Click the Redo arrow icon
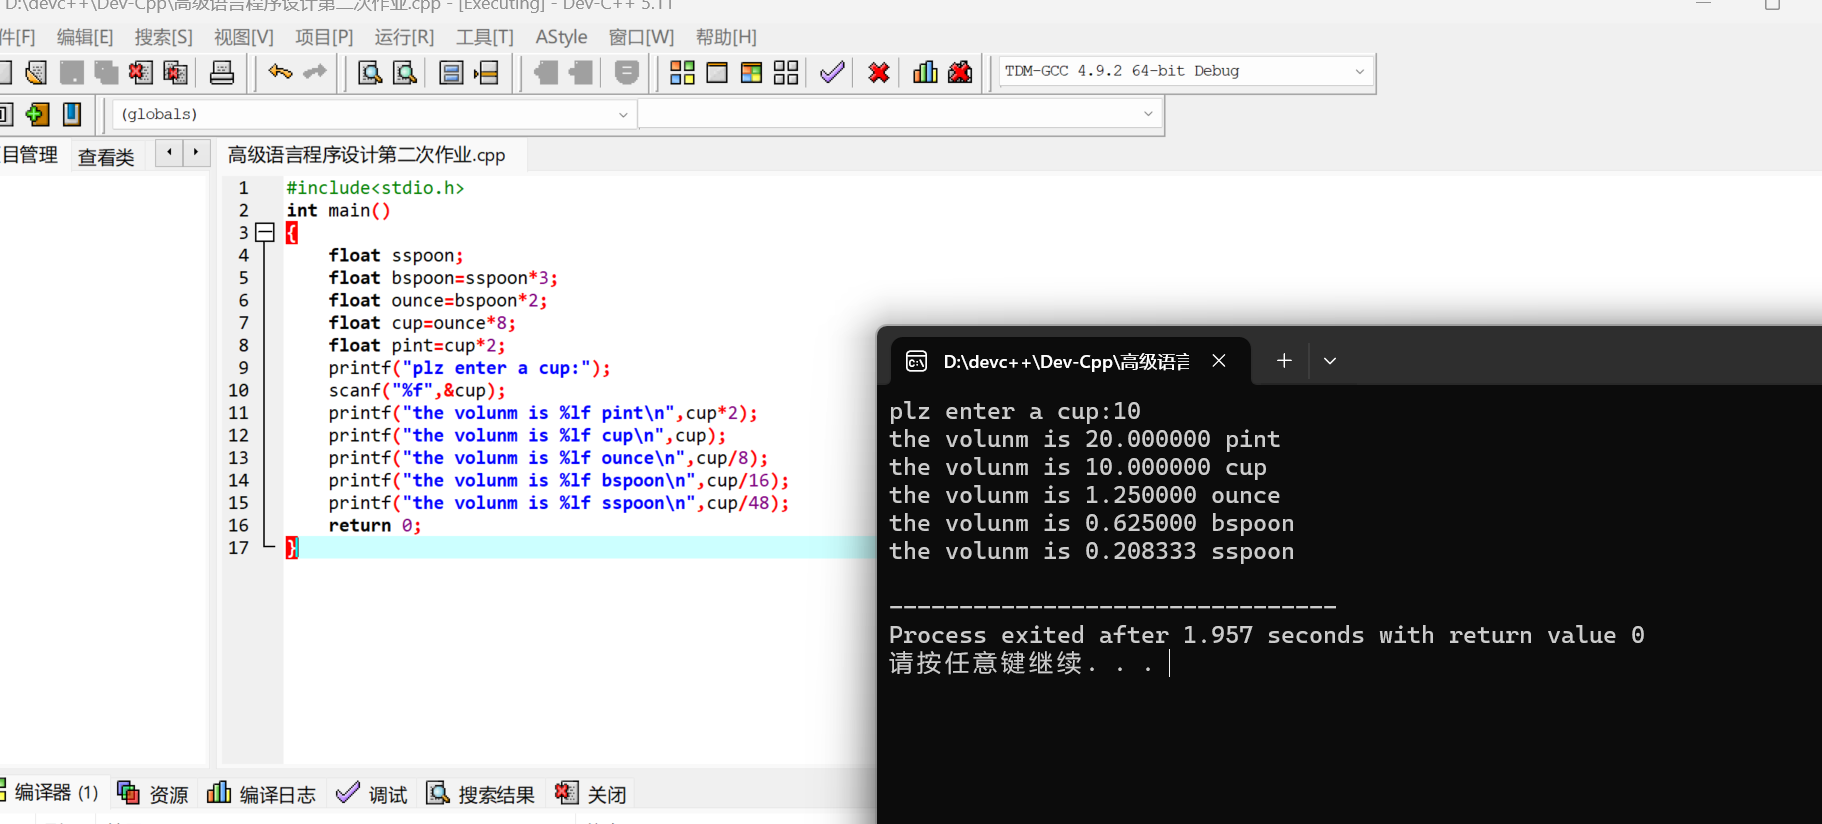 click(315, 72)
